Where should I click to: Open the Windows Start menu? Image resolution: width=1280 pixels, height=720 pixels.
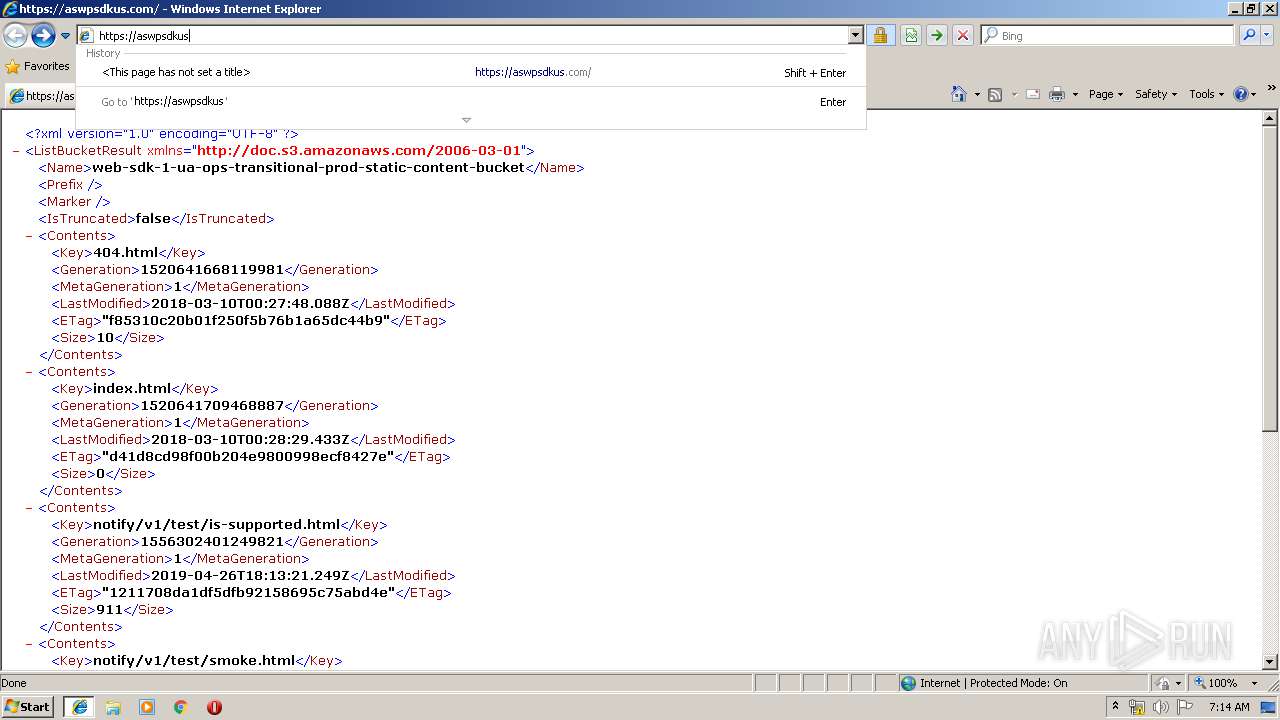click(x=28, y=707)
